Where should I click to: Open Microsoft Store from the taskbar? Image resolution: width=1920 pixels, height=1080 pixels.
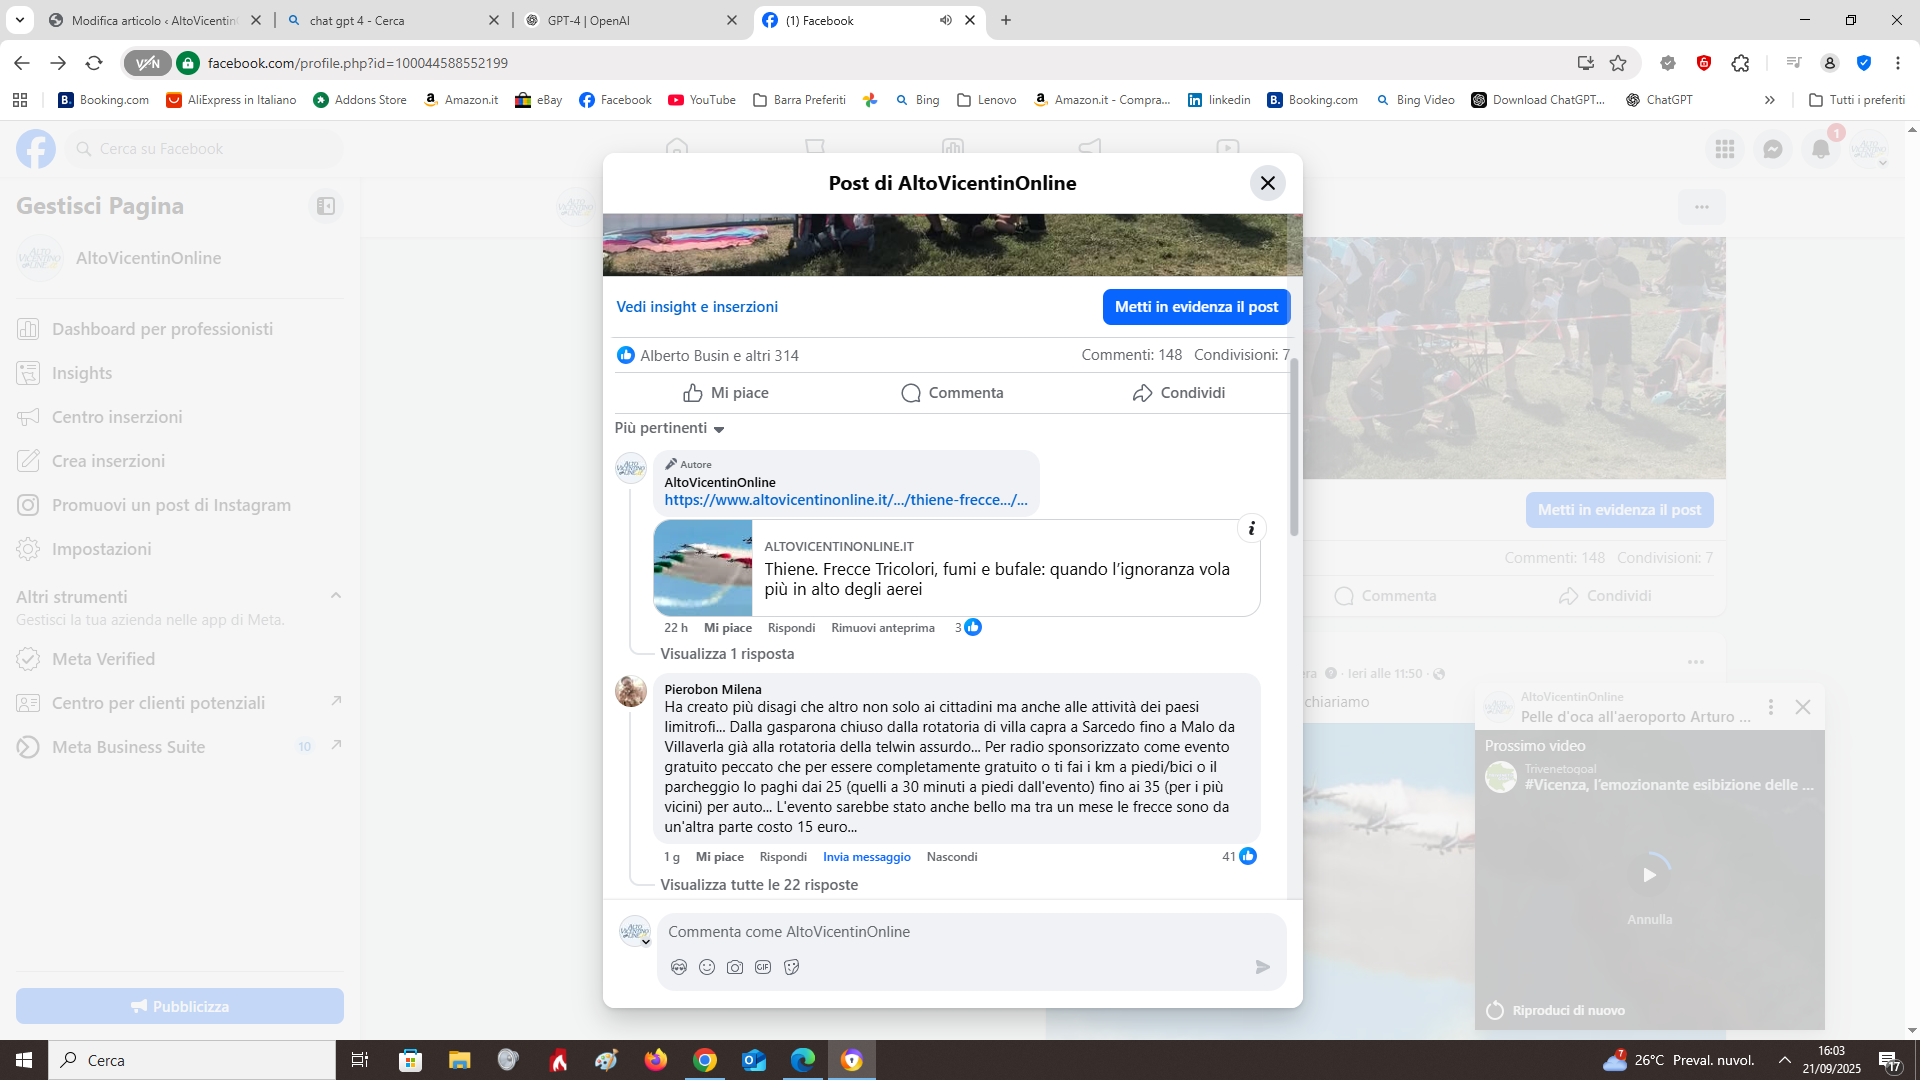[411, 1060]
